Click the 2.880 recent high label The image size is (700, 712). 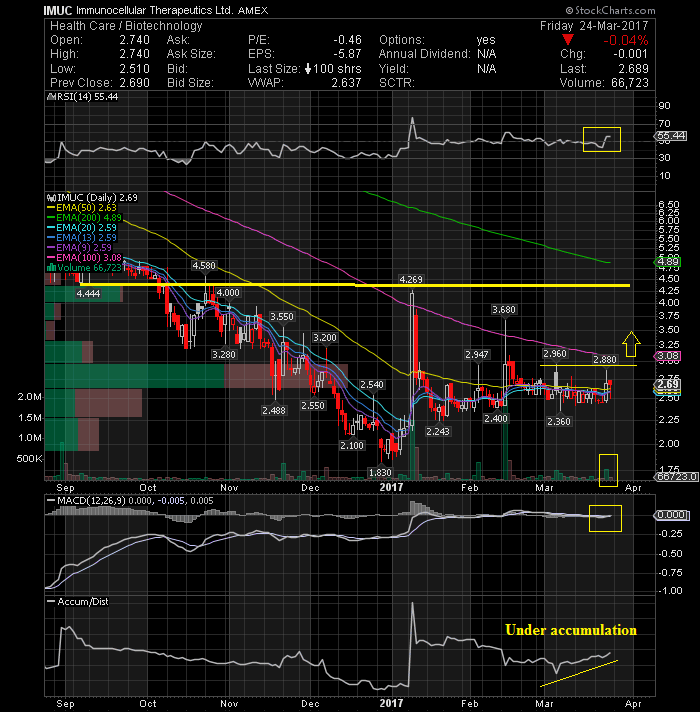point(605,360)
